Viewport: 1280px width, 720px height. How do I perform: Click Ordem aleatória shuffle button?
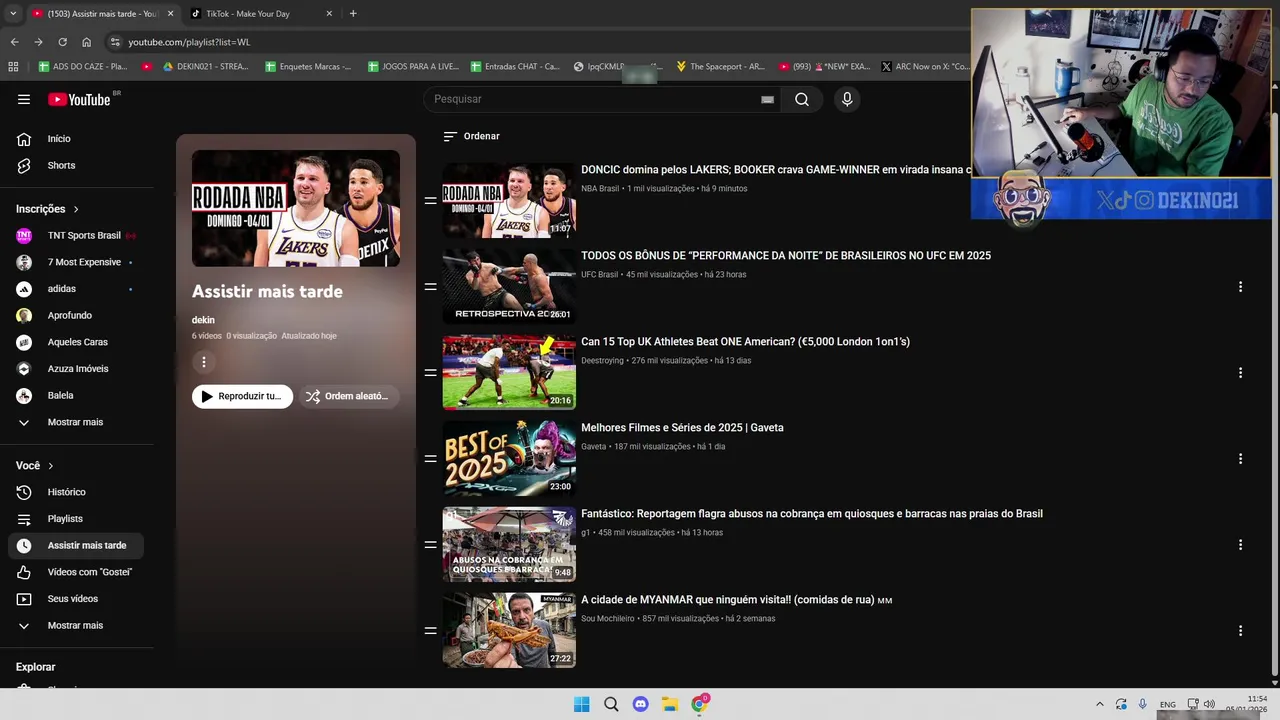(348, 396)
